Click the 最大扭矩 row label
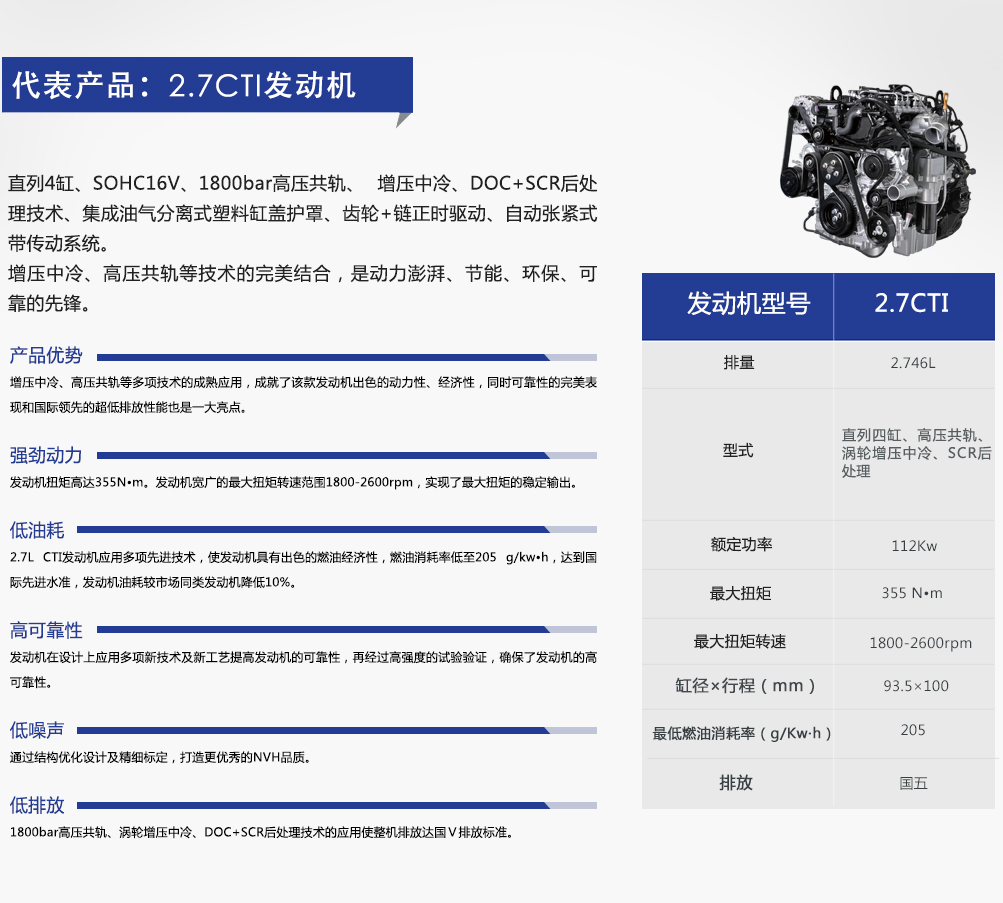The image size is (1003, 903). tap(740, 593)
